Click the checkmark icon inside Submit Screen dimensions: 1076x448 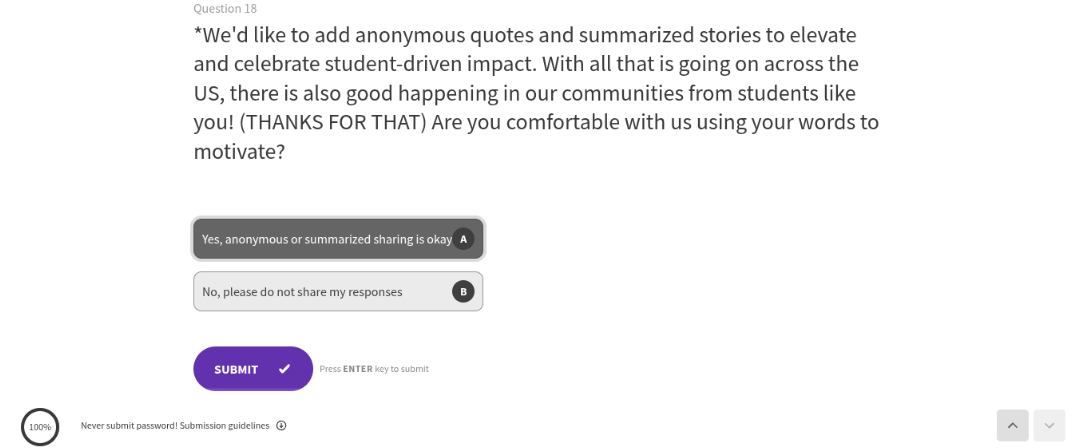(285, 369)
